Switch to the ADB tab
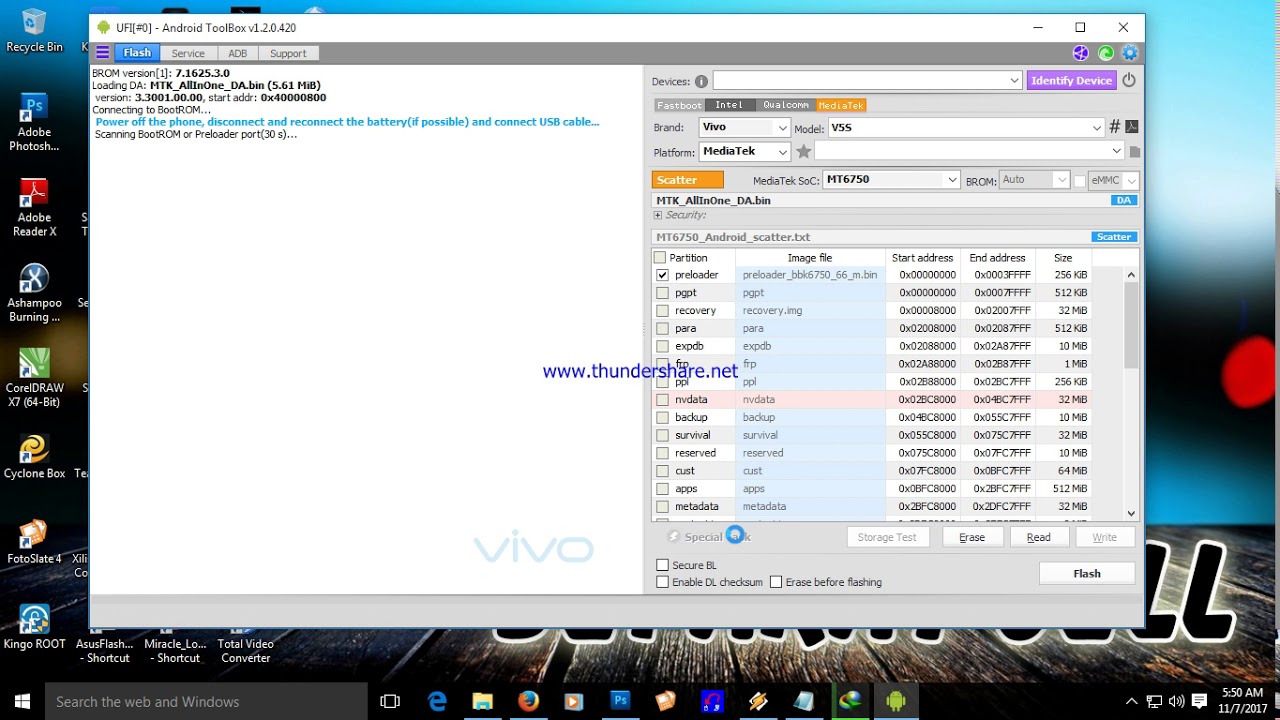This screenshot has width=1280, height=720. [x=237, y=53]
